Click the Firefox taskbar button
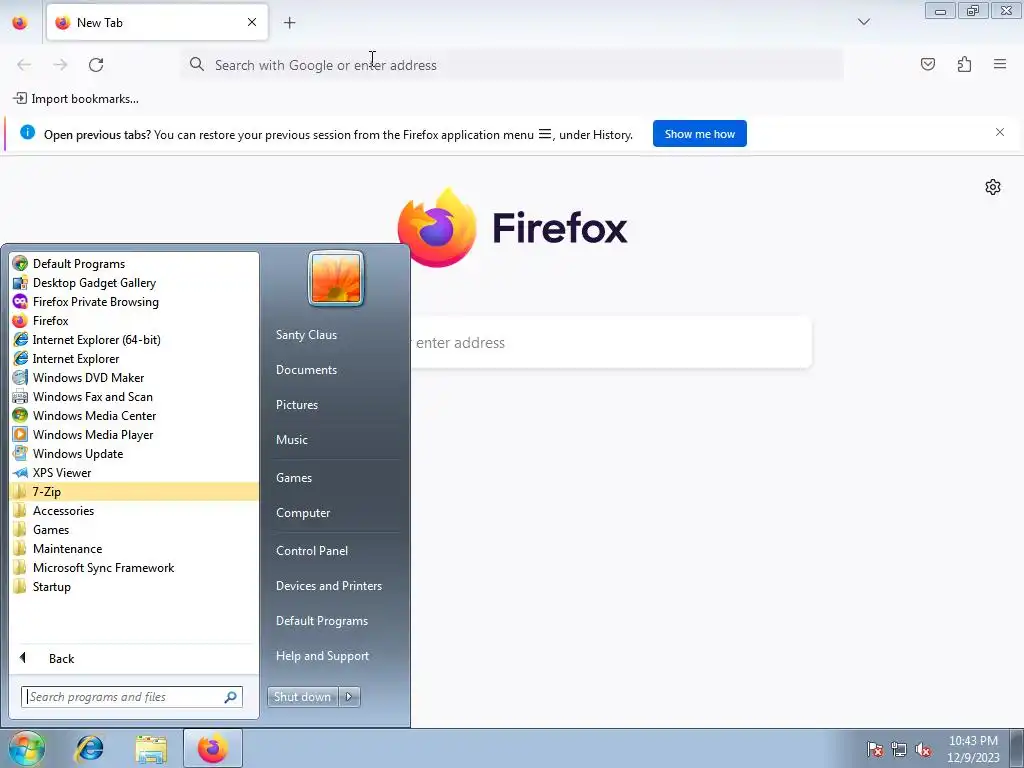 pos(213,748)
